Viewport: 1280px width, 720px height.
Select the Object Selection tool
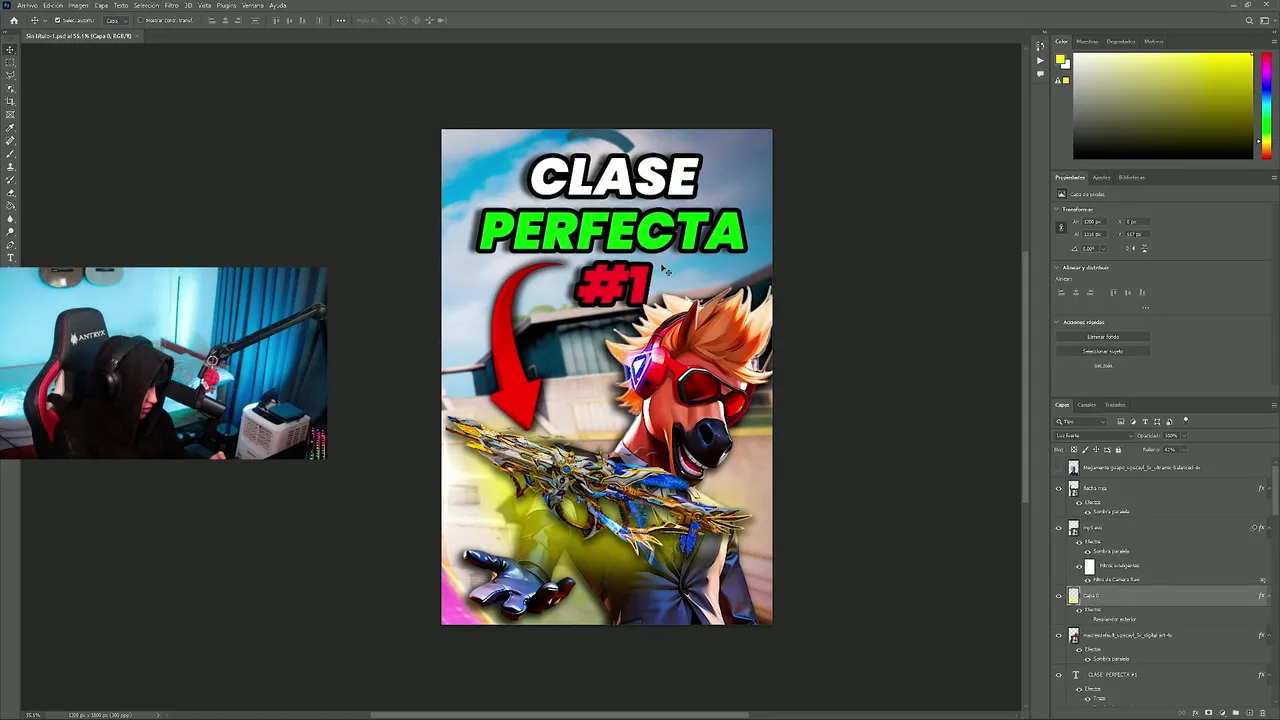(11, 88)
